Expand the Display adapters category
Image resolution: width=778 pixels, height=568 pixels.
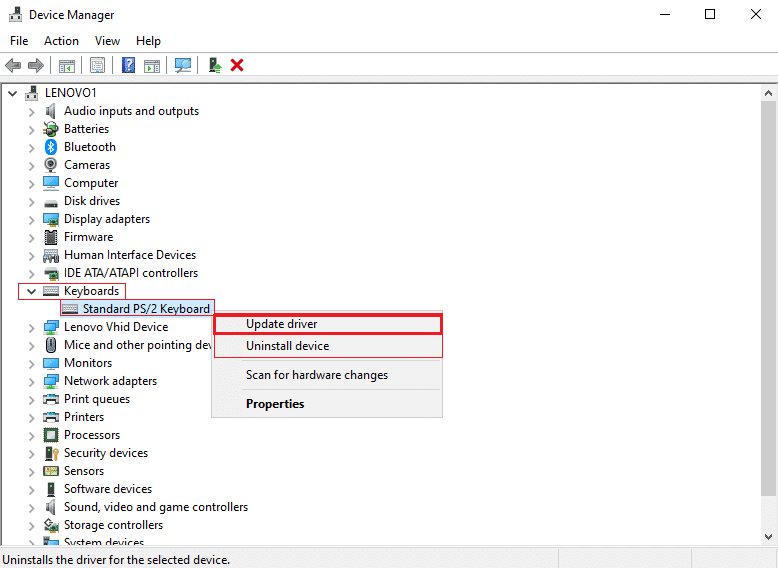[31, 220]
